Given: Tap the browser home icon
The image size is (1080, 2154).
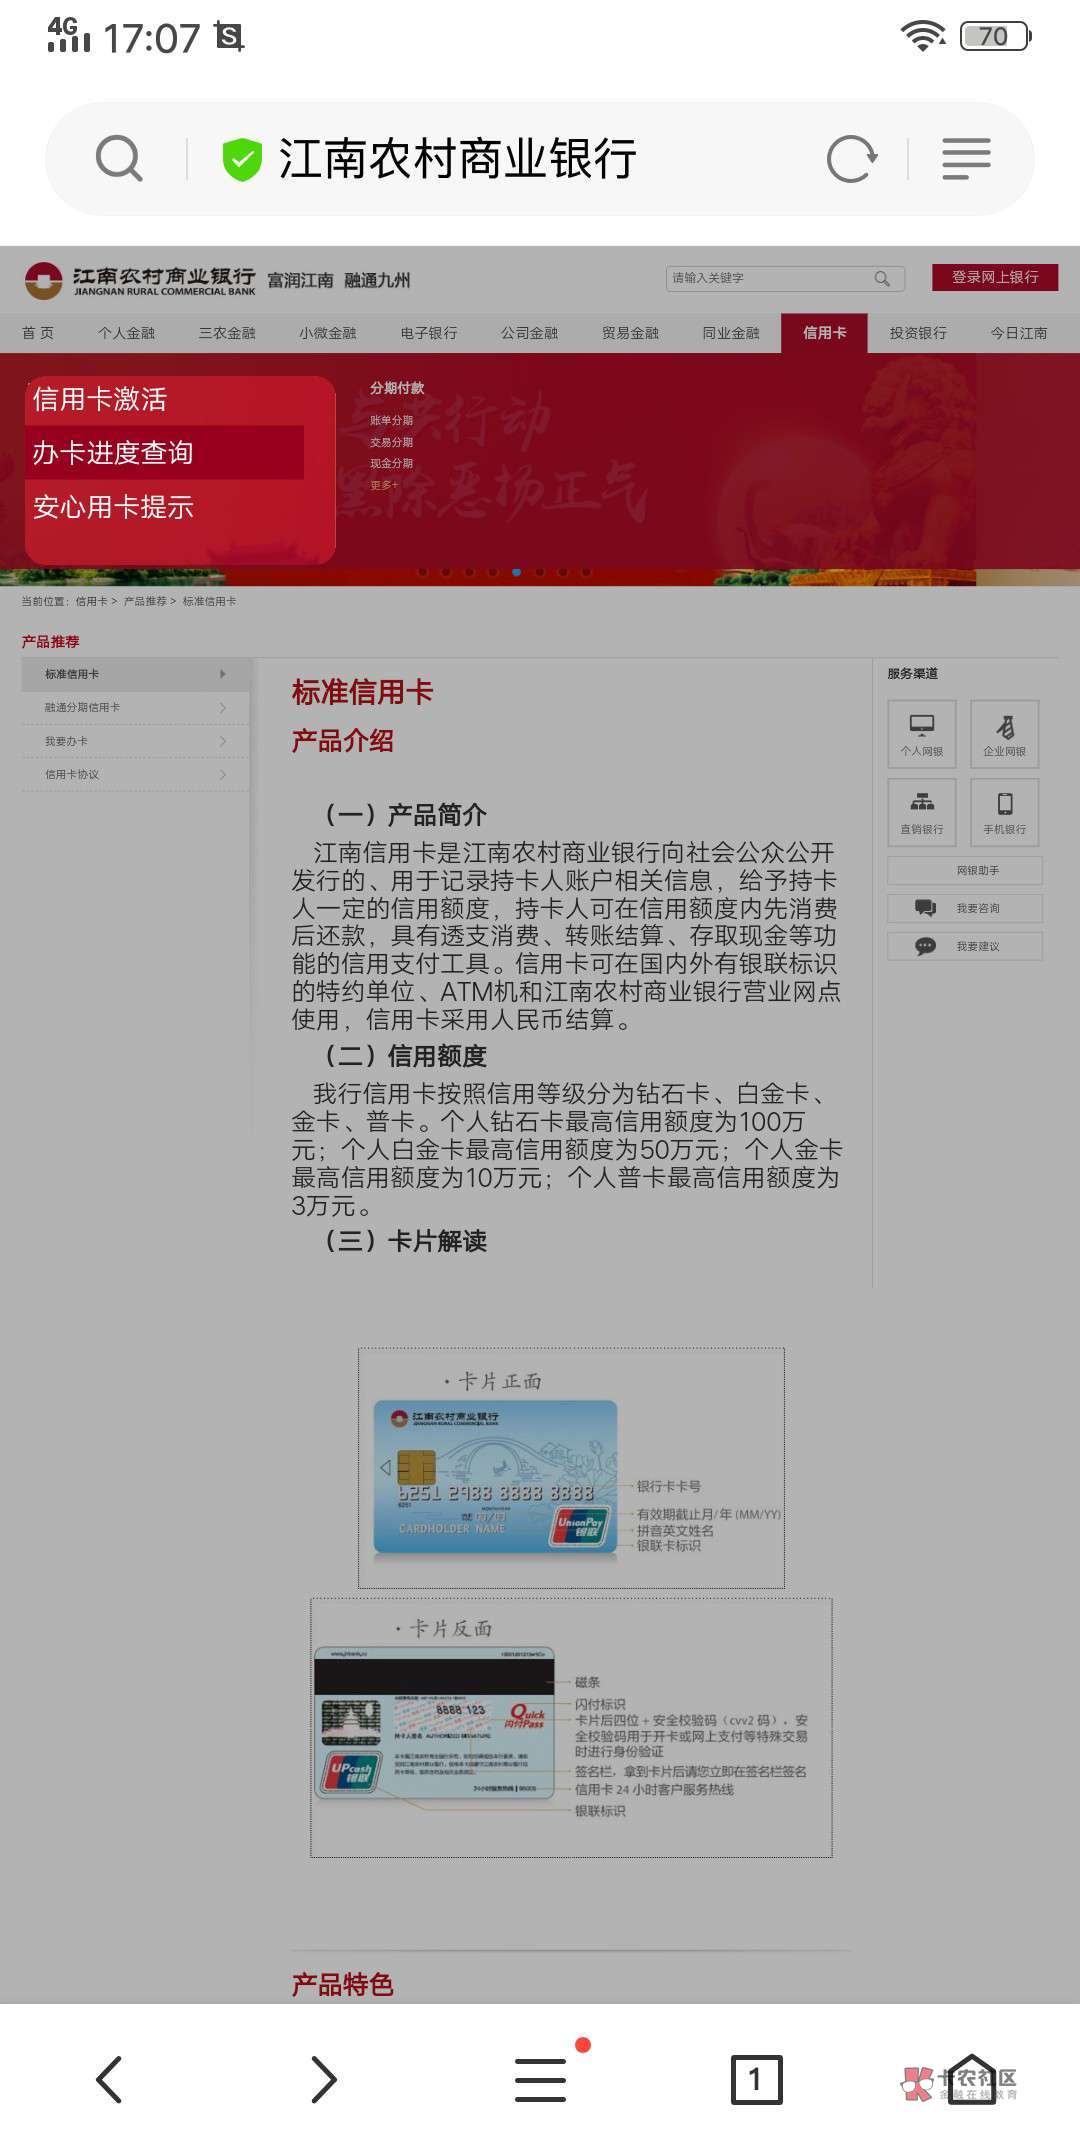Looking at the screenshot, I should pyautogui.click(x=971, y=2080).
